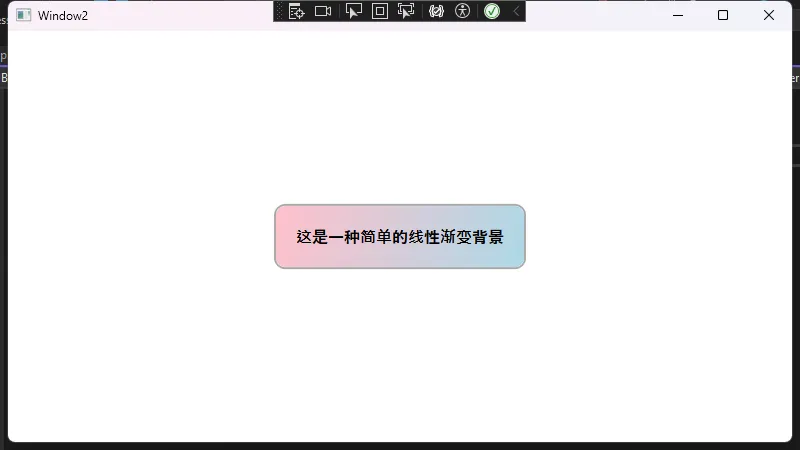Click the blue right end of gradient button

514,237
